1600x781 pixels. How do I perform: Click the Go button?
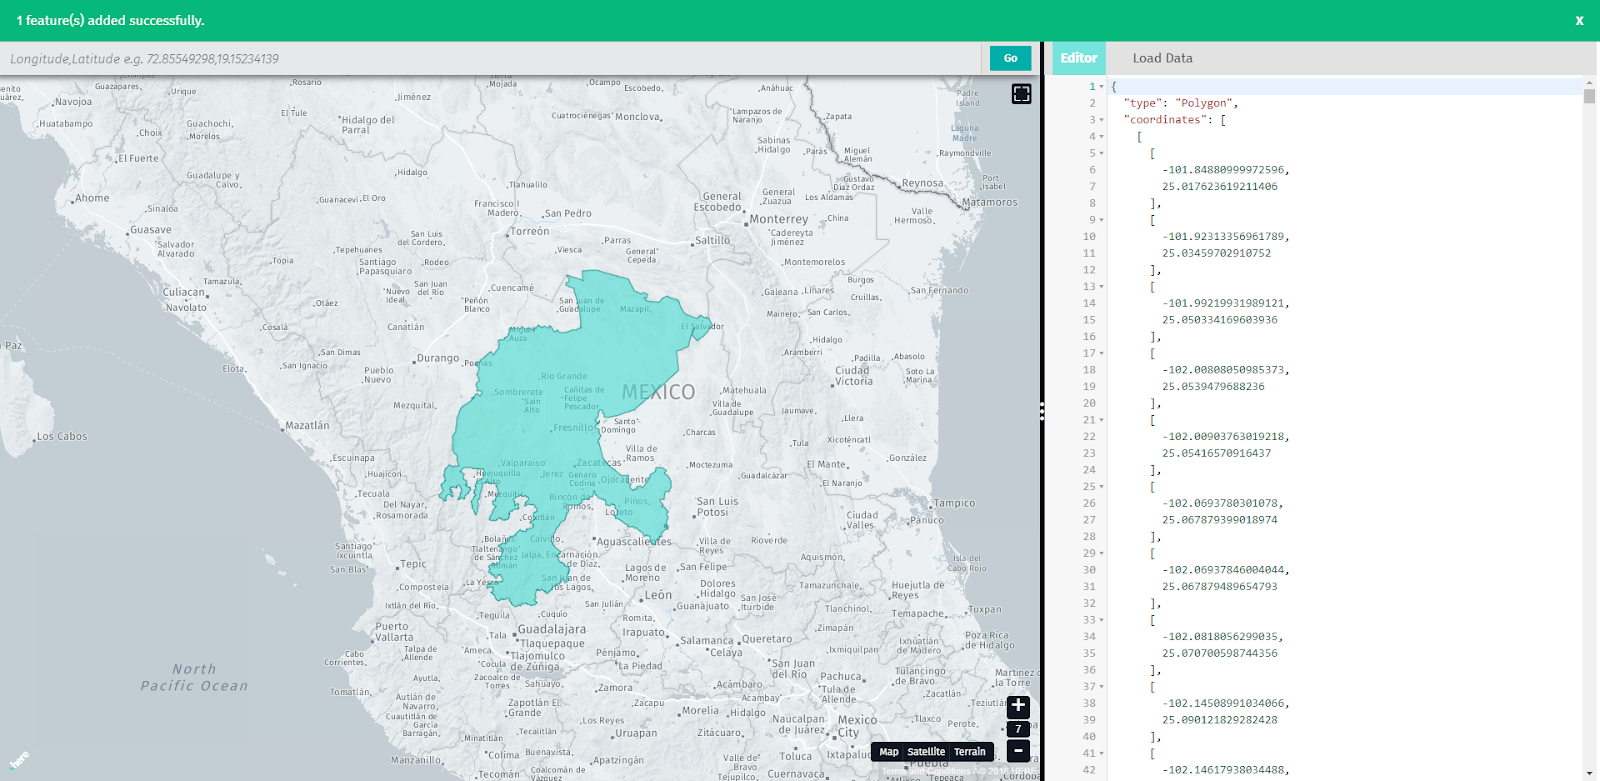[x=1010, y=58]
